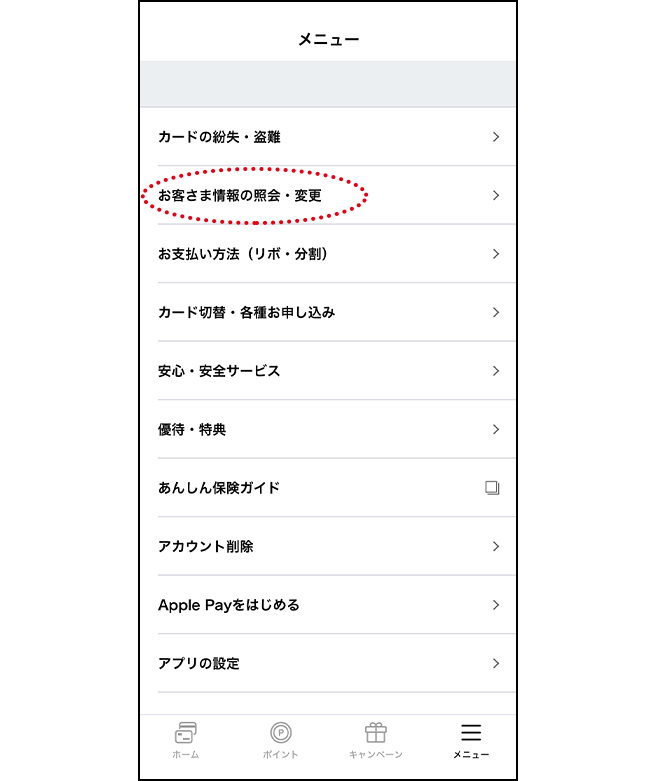This screenshot has width=655, height=781.
Task: Choose カード切替・各種お申し込み
Action: (328, 312)
